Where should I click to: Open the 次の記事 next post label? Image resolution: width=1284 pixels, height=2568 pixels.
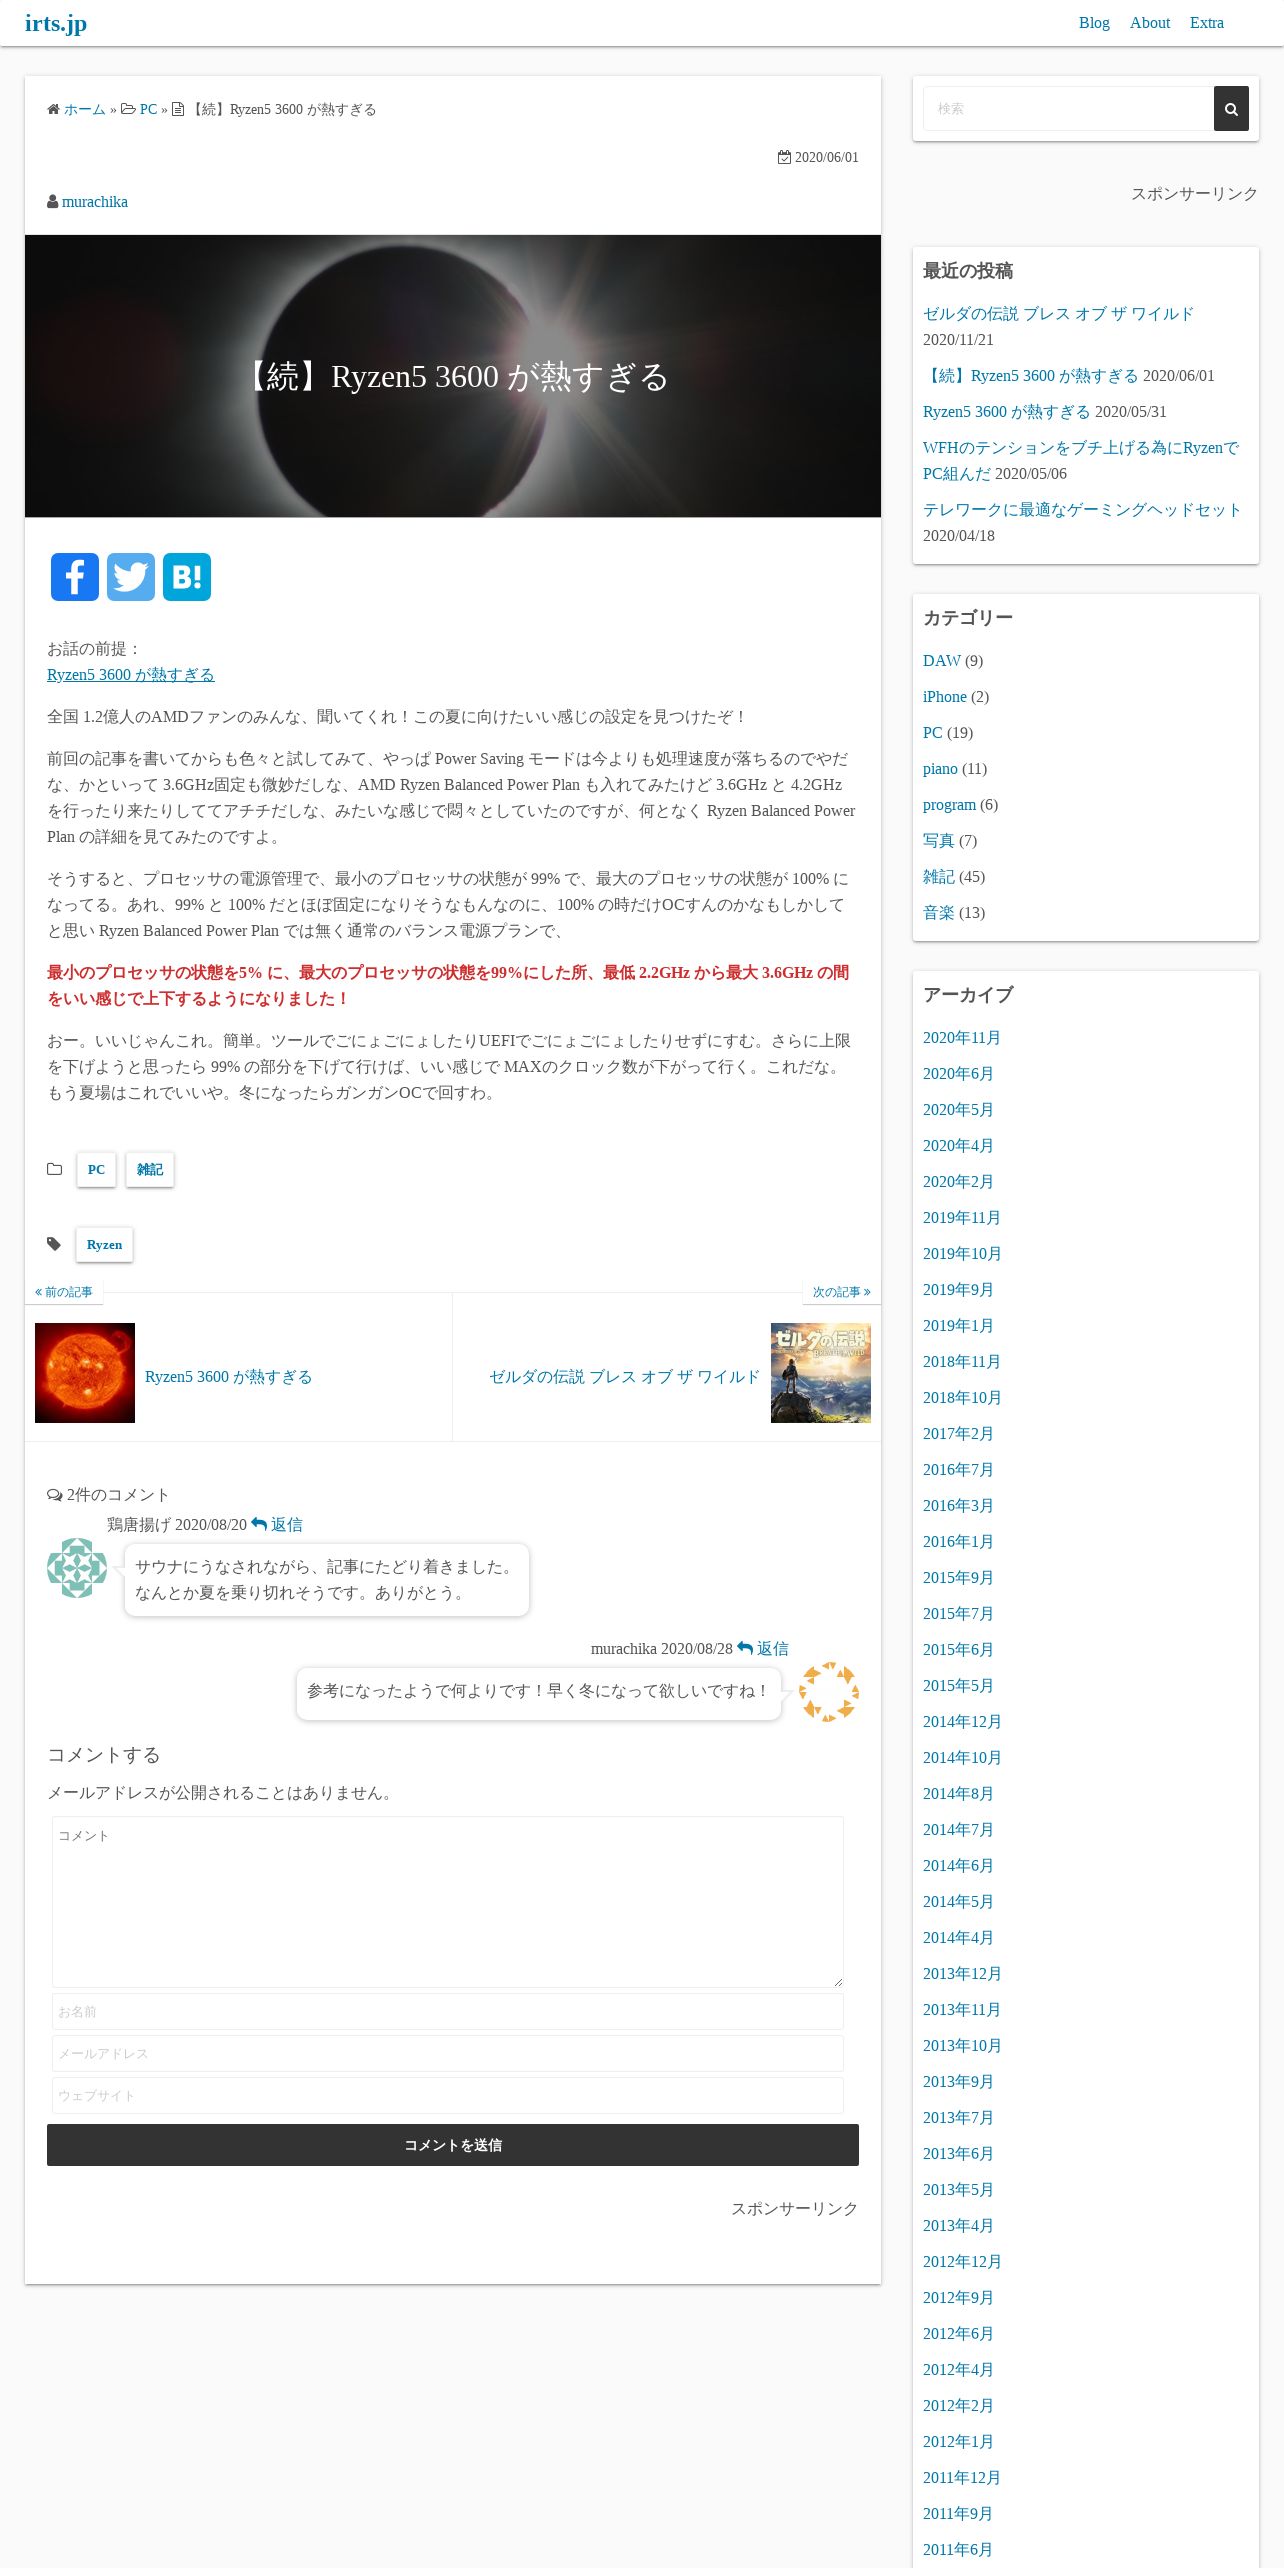tap(841, 1292)
